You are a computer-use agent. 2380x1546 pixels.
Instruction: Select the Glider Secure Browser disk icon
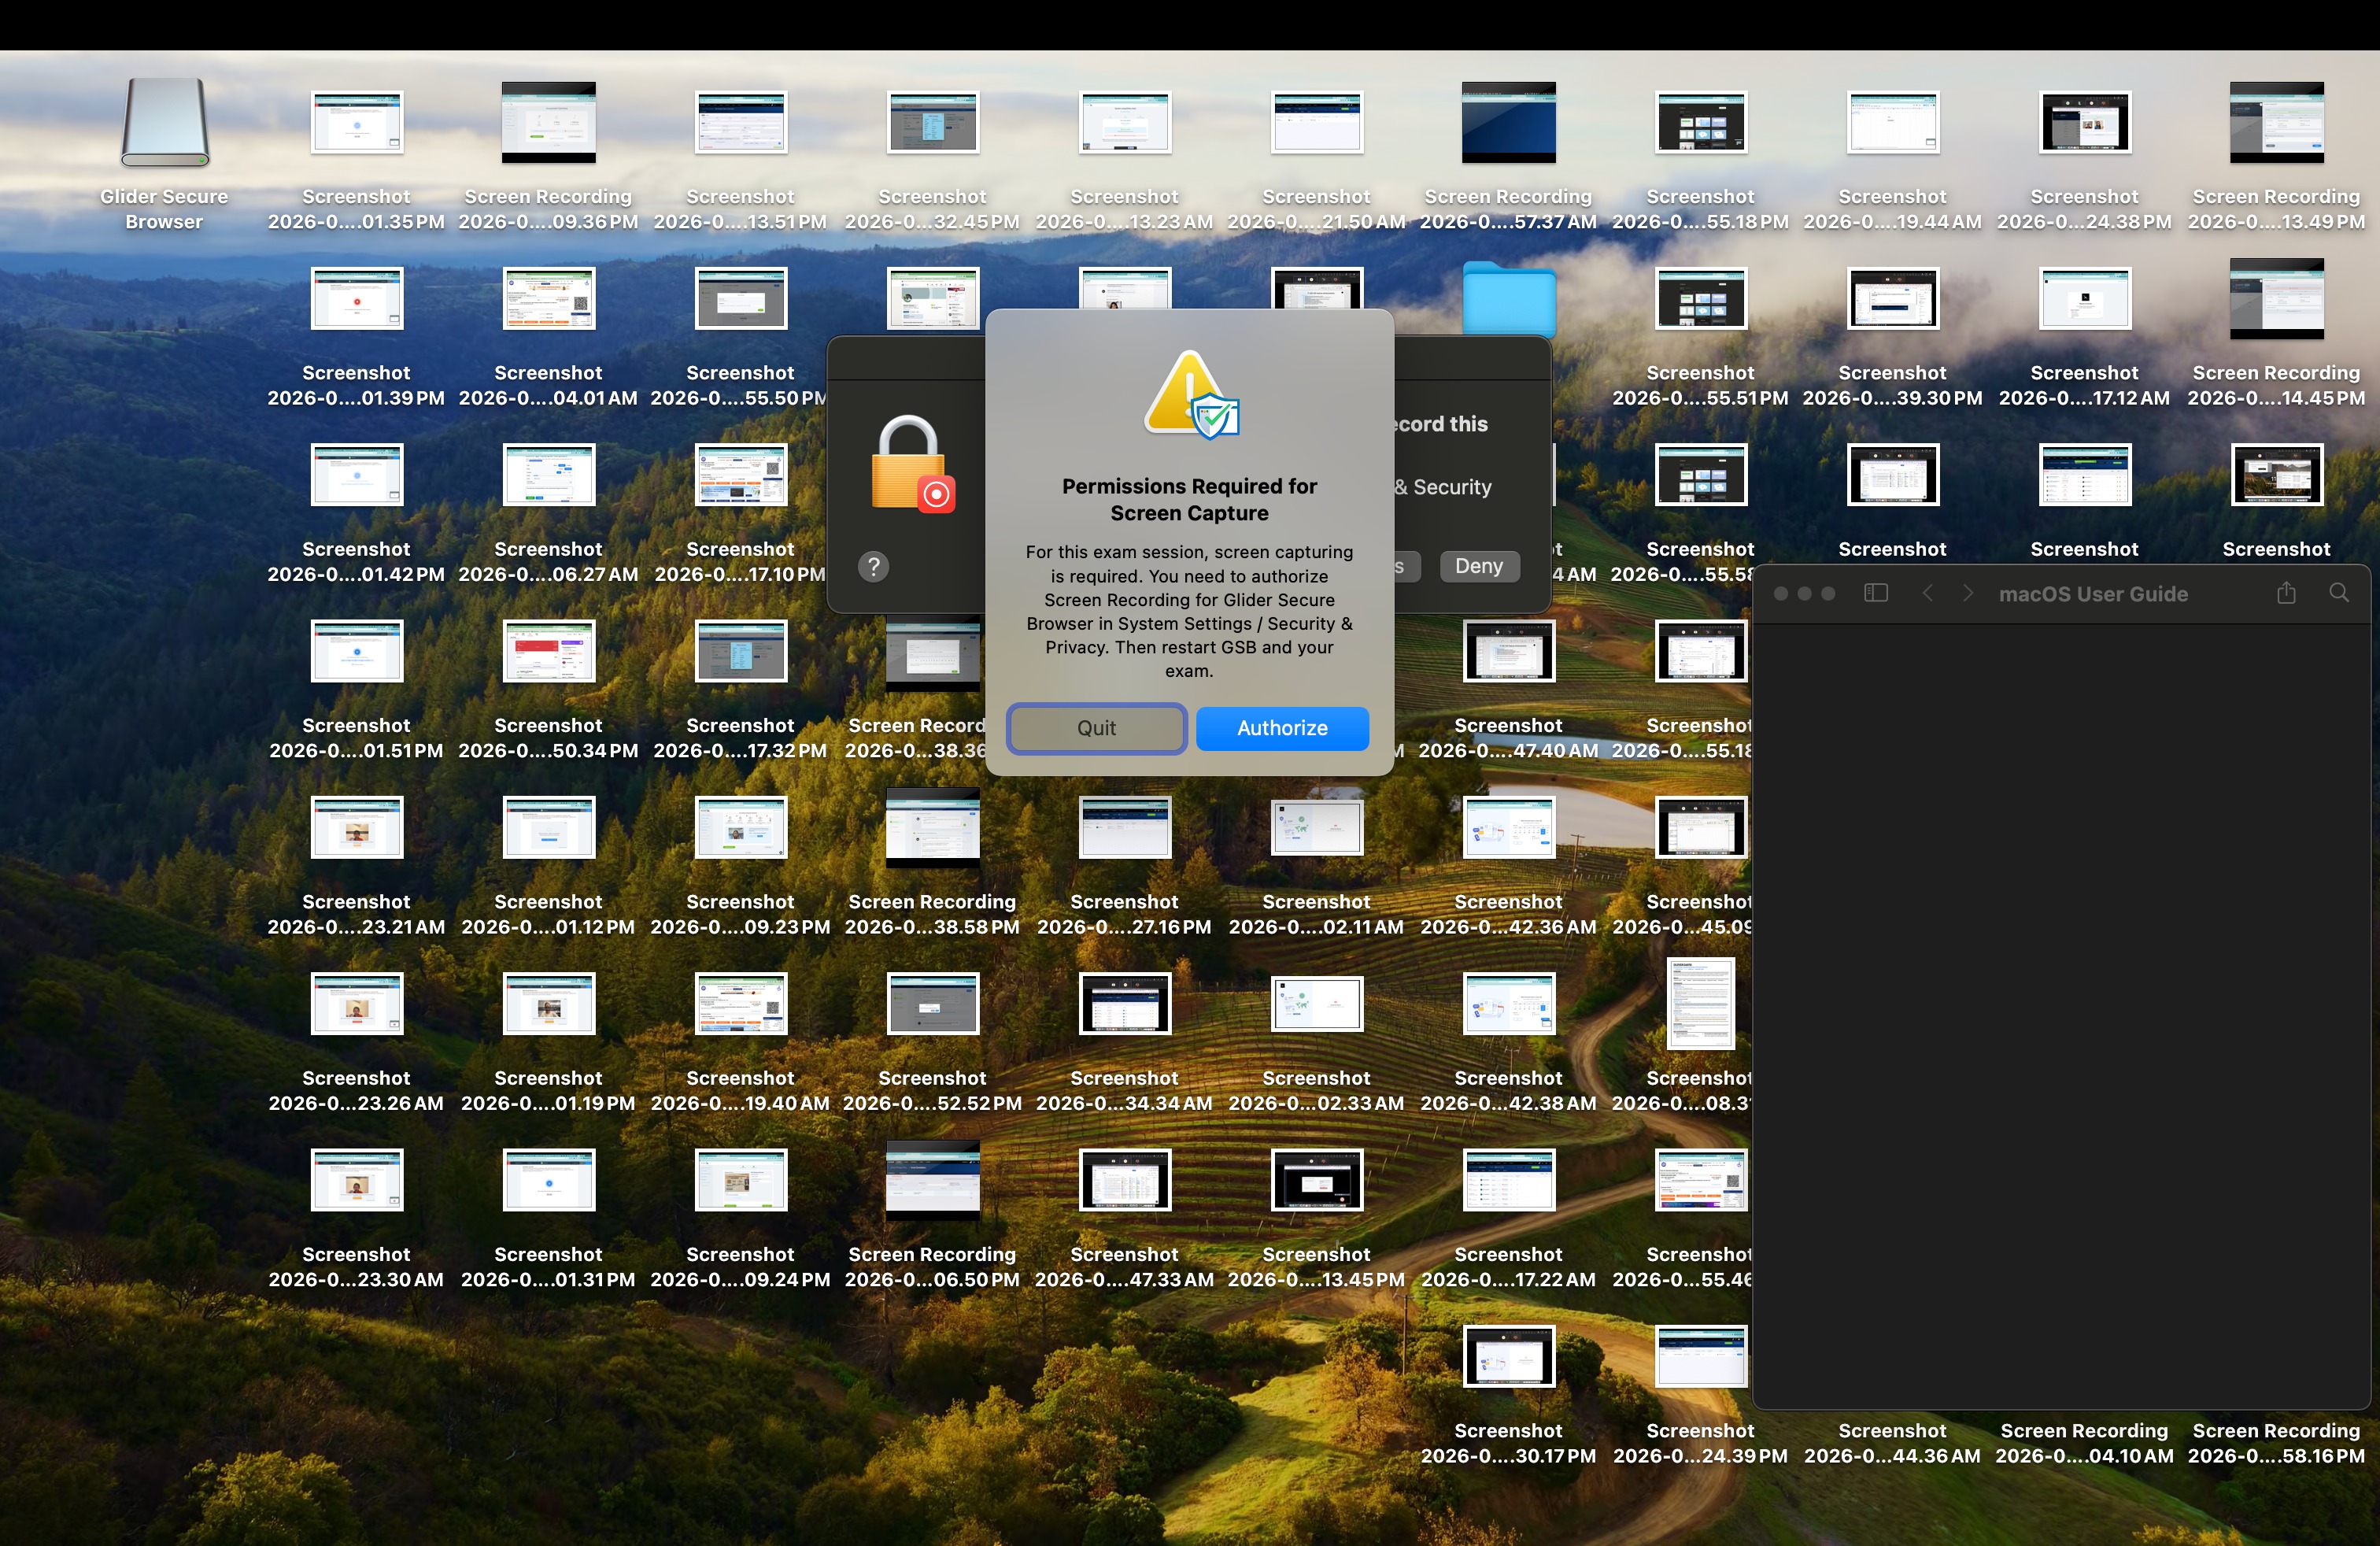(x=165, y=122)
